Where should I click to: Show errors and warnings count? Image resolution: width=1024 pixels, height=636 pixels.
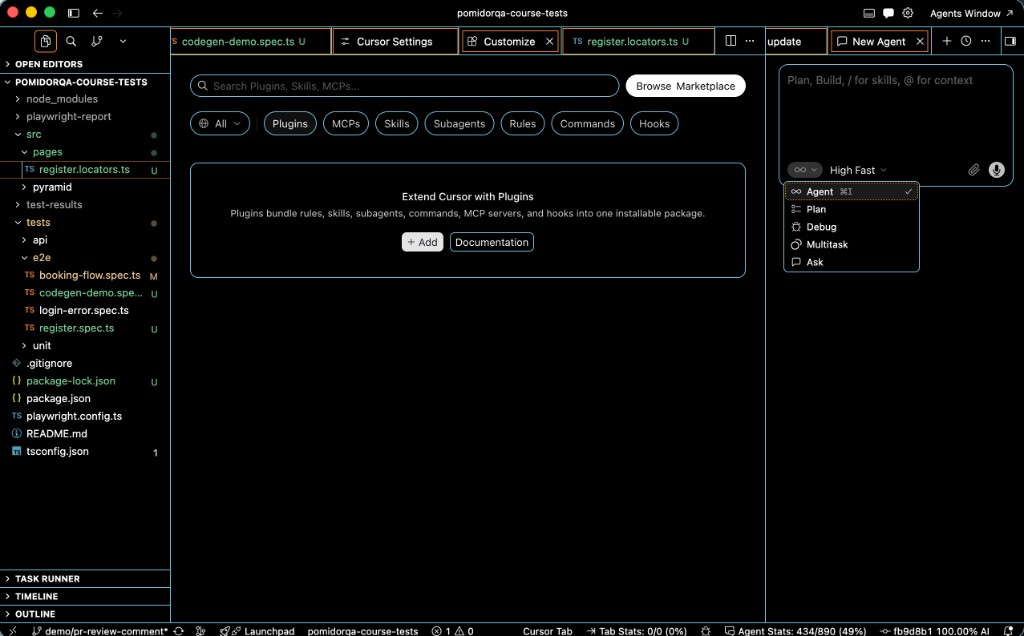[453, 631]
